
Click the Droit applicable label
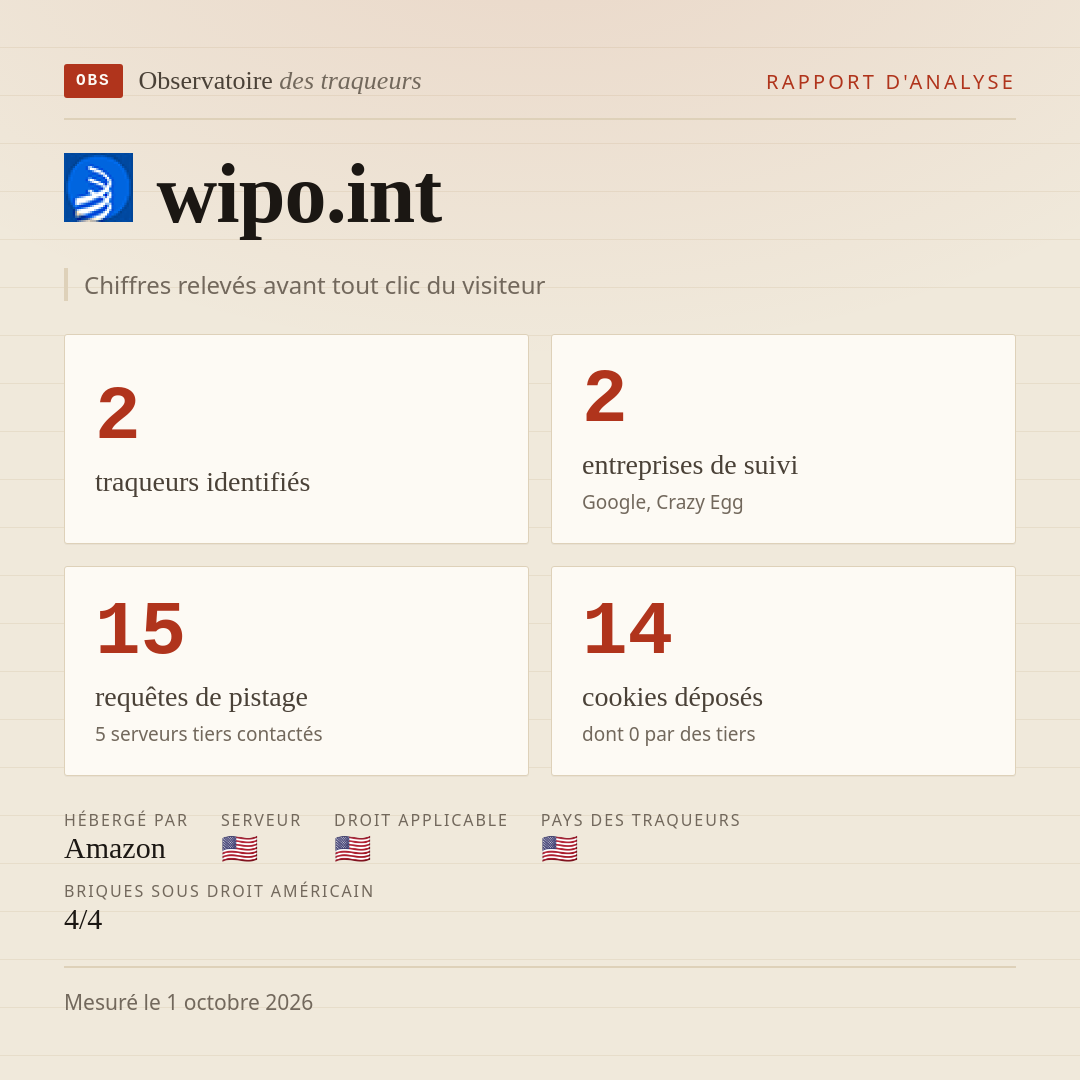[421, 820]
